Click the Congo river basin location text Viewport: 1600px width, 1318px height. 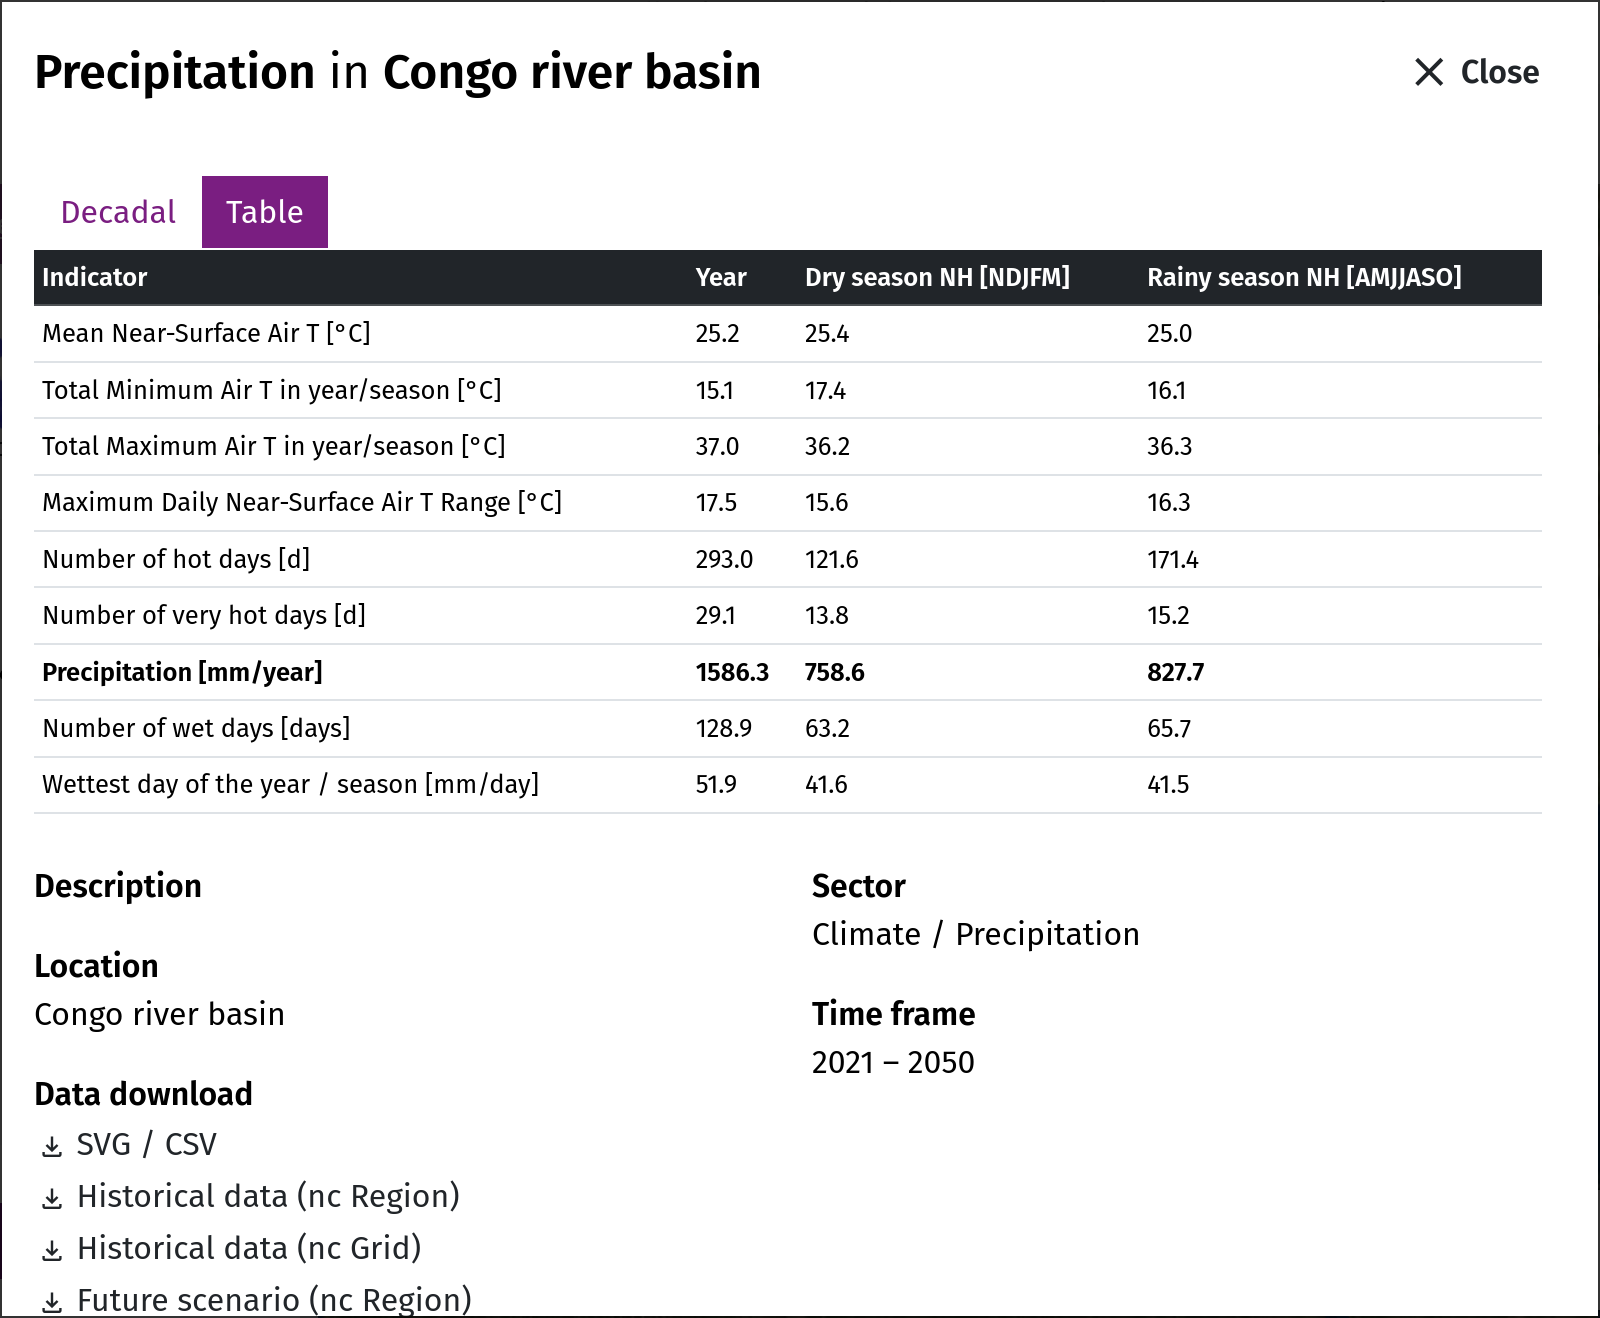click(159, 1014)
